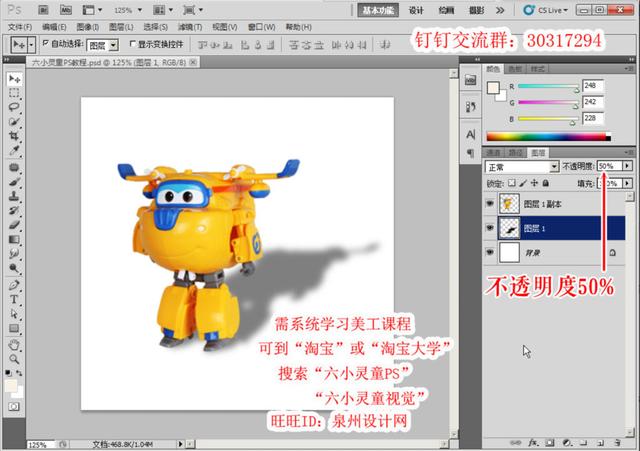The height and width of the screenshot is (451, 640).
Task: Switch to the 色板 panel tab
Action: click(515, 69)
